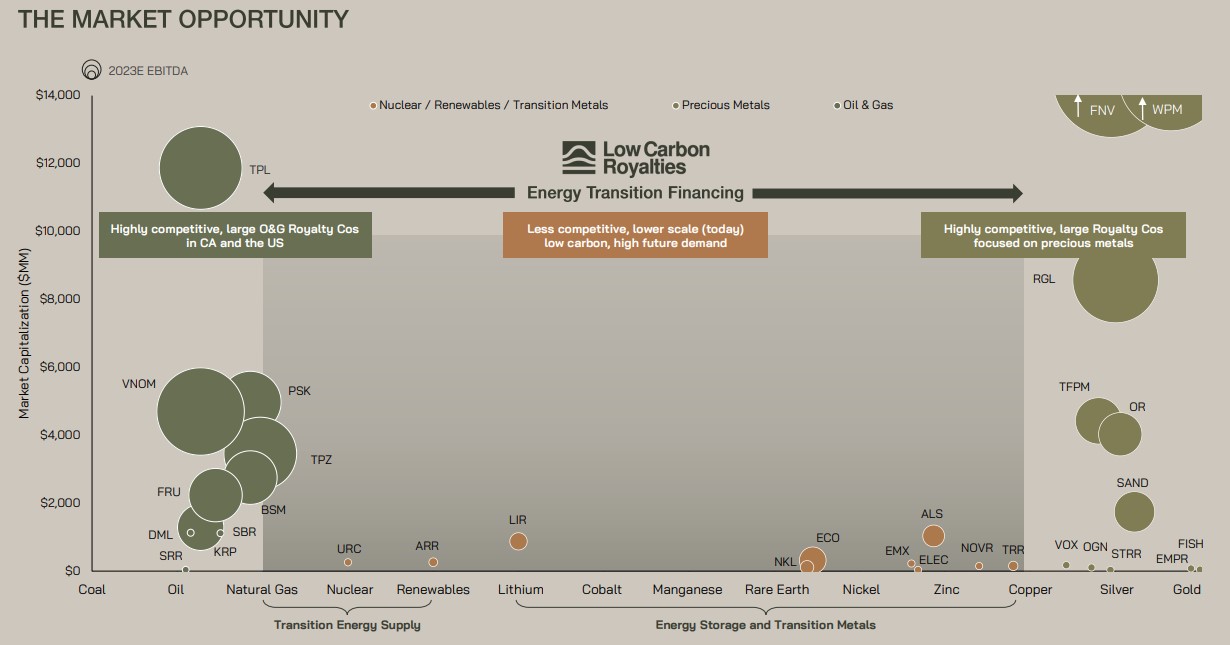Viewport: 1230px width, 645px height.
Task: Click the SAND bubble
Action: 1134,512
